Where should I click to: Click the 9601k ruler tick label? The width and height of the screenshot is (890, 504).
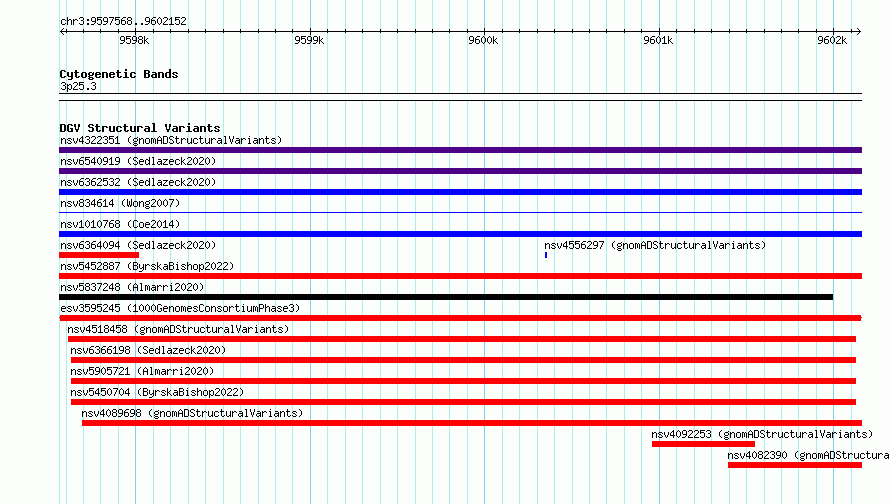pos(658,40)
